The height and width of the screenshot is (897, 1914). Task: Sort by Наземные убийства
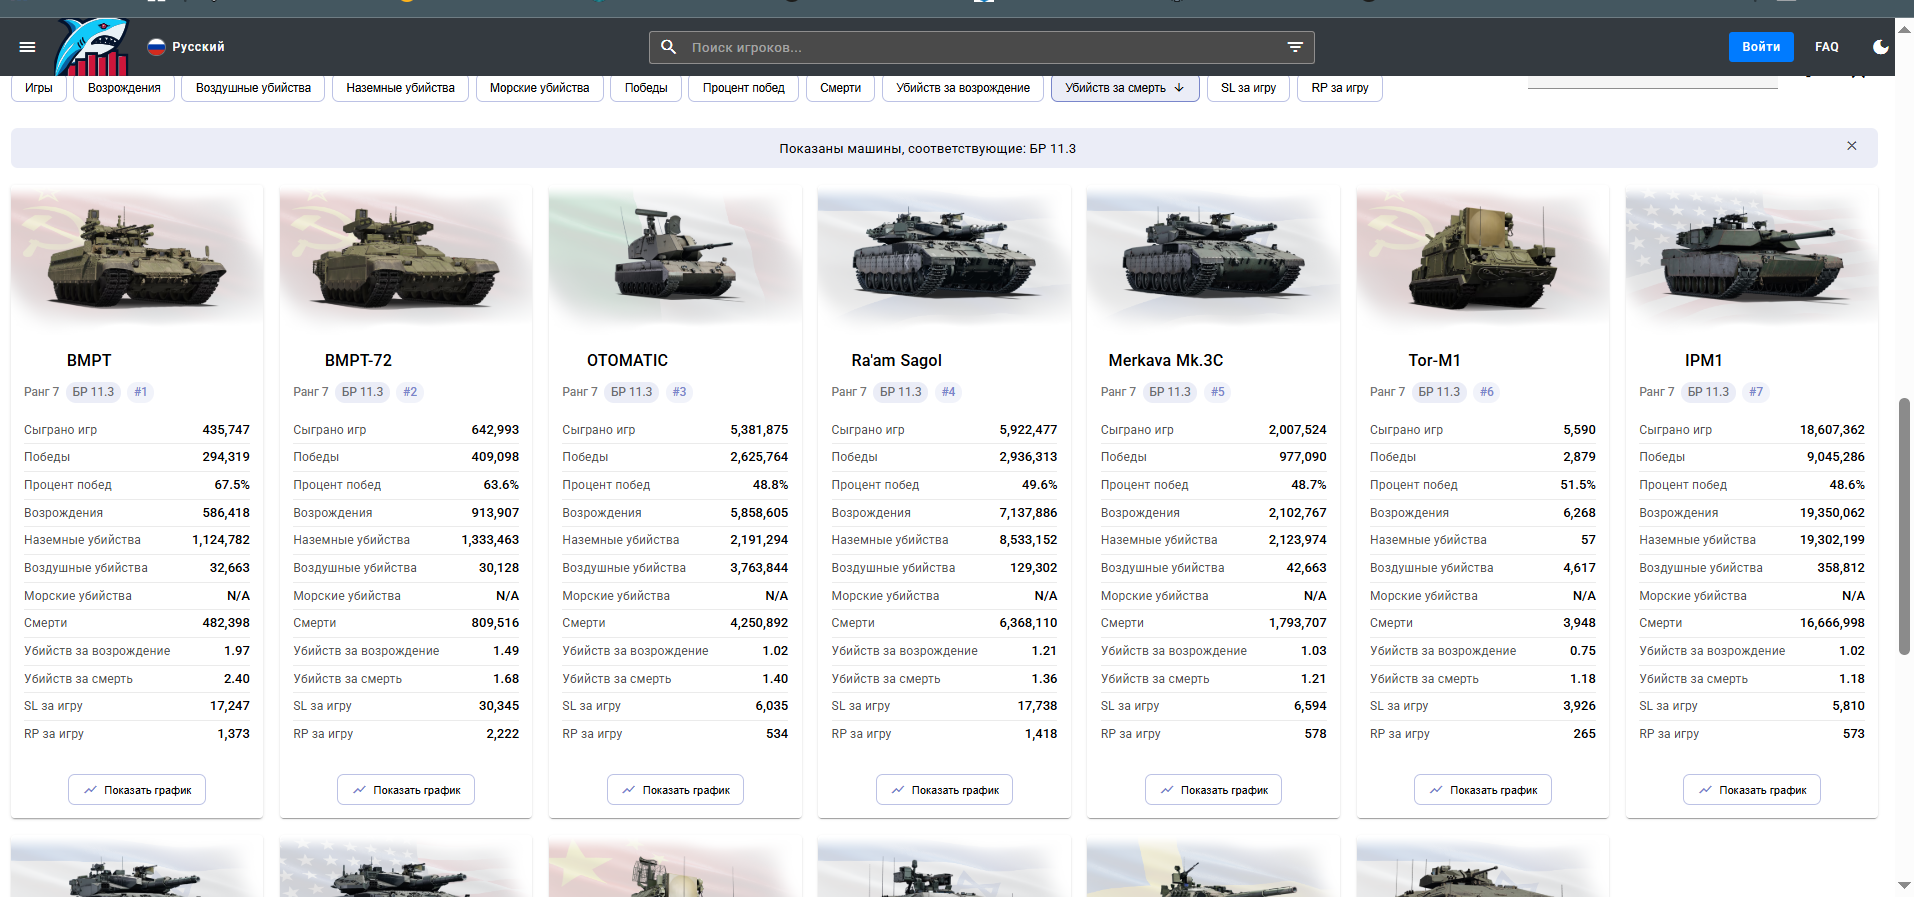(x=400, y=88)
